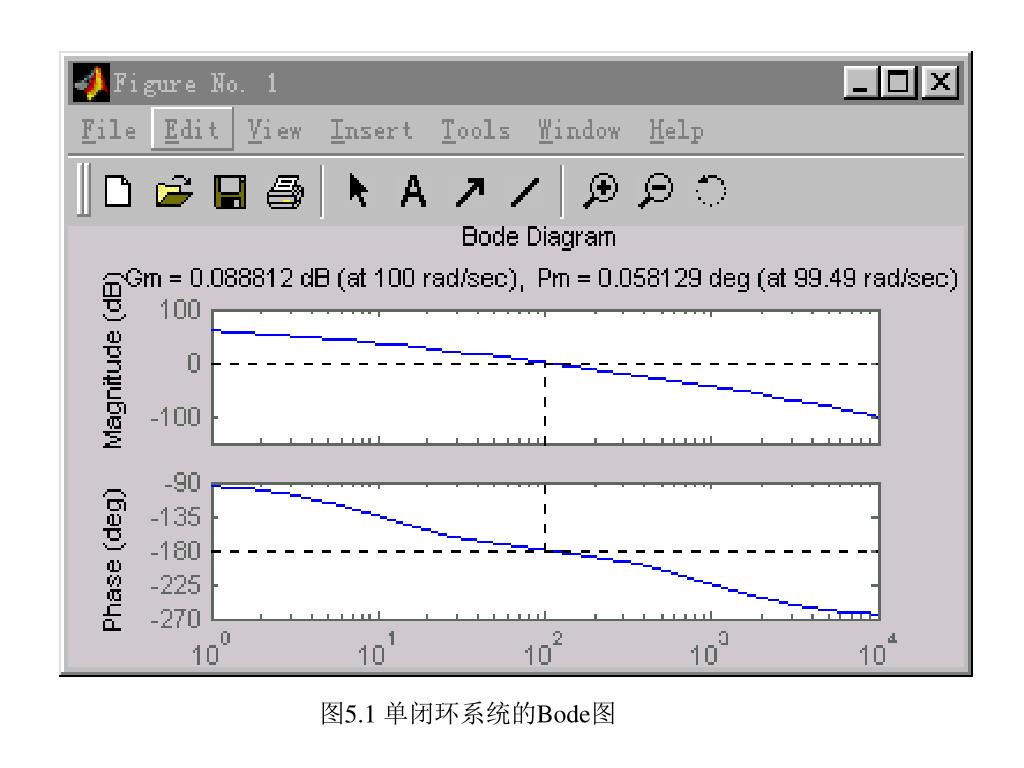Click the -270 phase tick label
Screen dimensions: 1024x768
point(175,618)
